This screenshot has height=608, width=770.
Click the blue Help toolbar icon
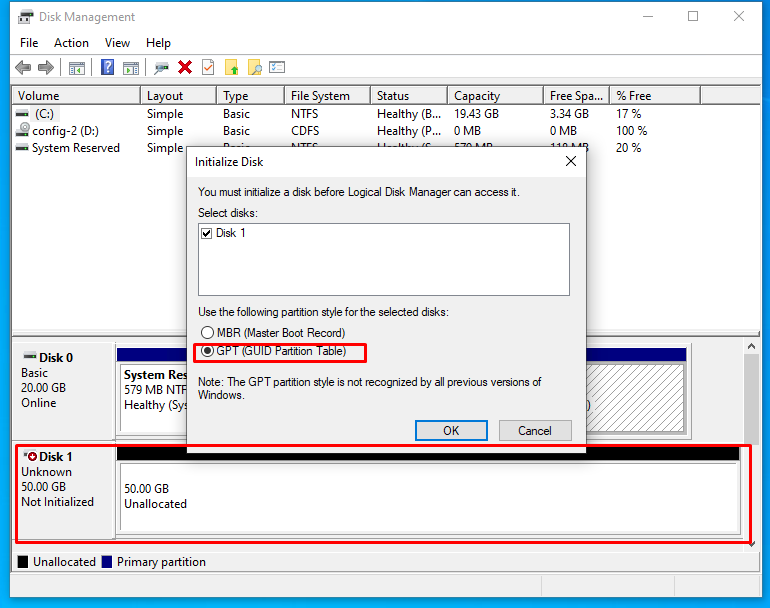coord(107,68)
